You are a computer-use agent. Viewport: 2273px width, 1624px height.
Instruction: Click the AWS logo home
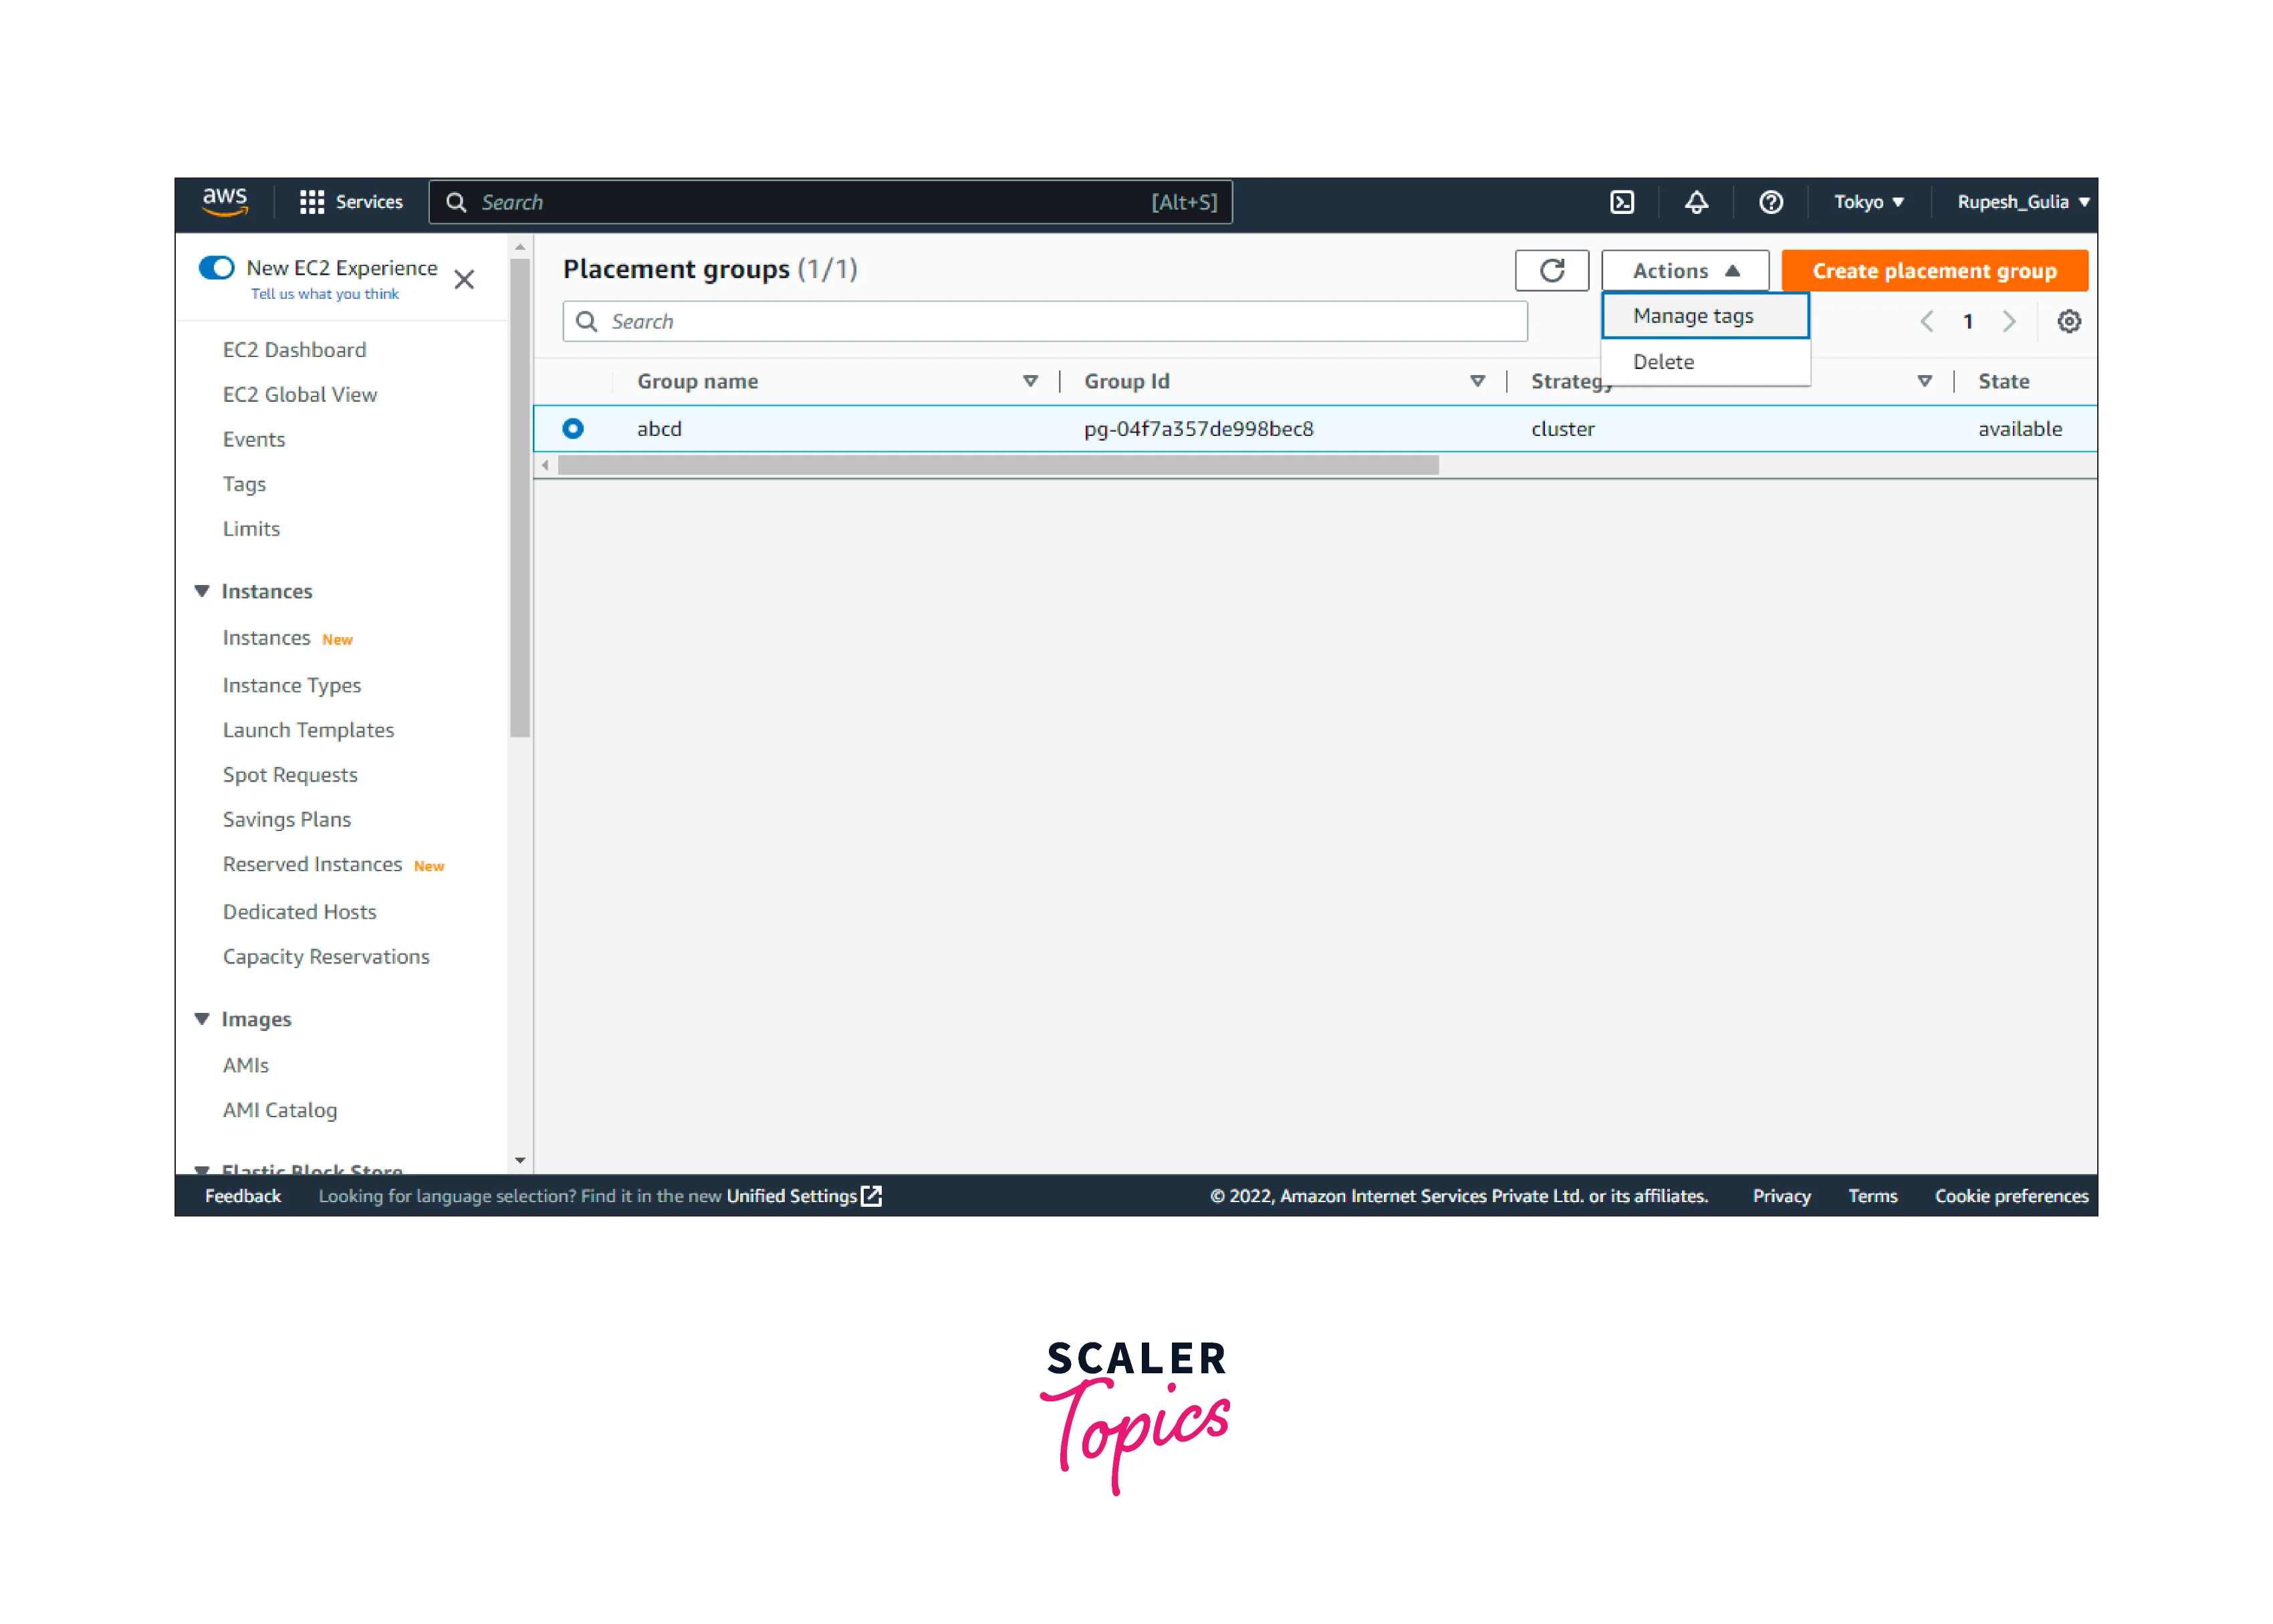tap(225, 201)
